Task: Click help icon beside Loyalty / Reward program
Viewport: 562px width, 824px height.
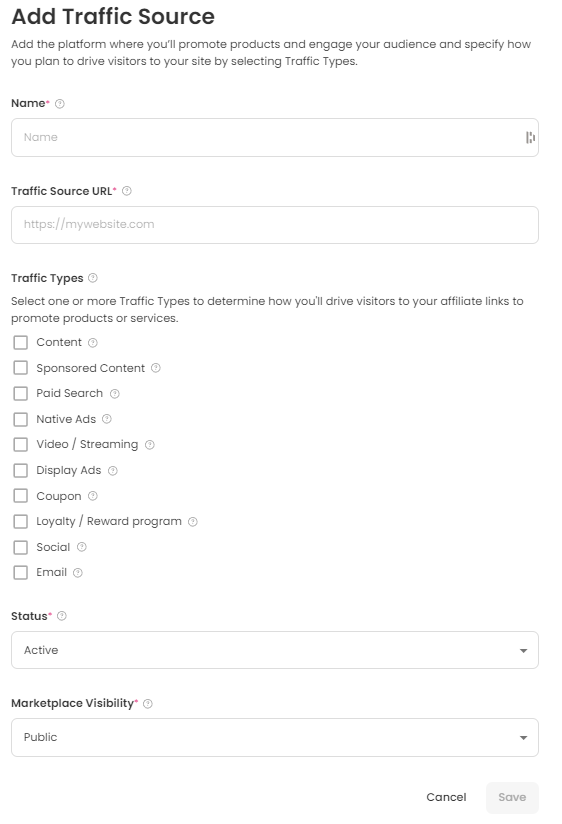Action: [193, 522]
